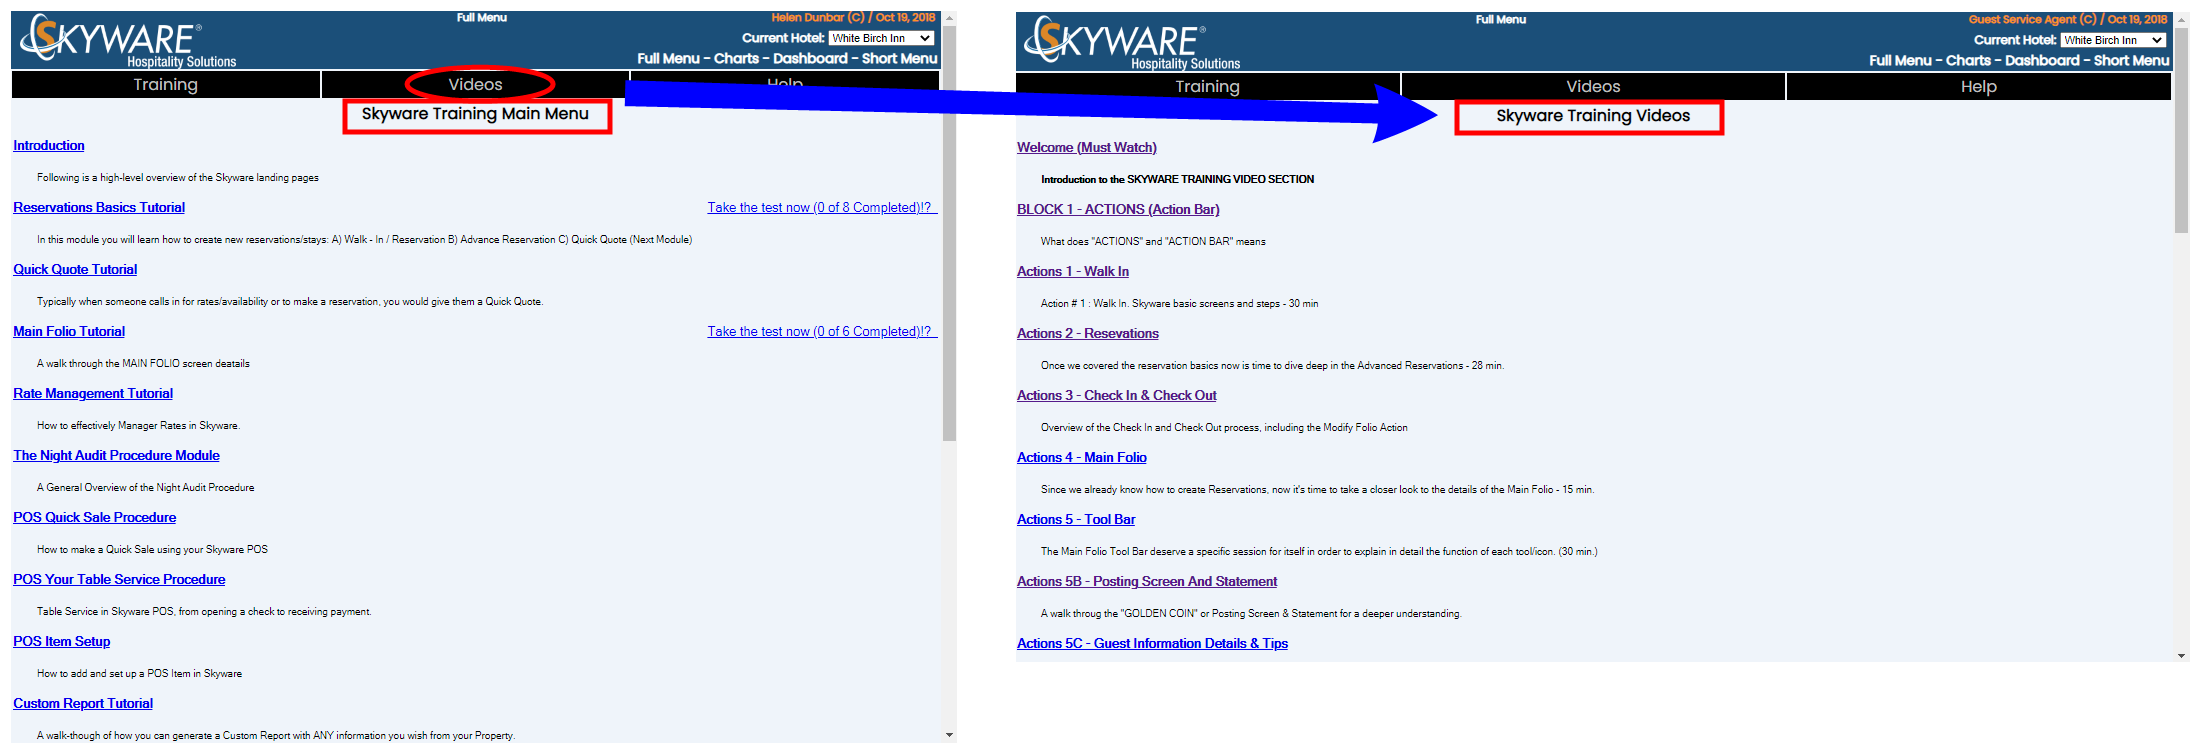Click right panel scrollbar down arrow
This screenshot has width=2190, height=755.
pyautogui.click(x=2181, y=655)
